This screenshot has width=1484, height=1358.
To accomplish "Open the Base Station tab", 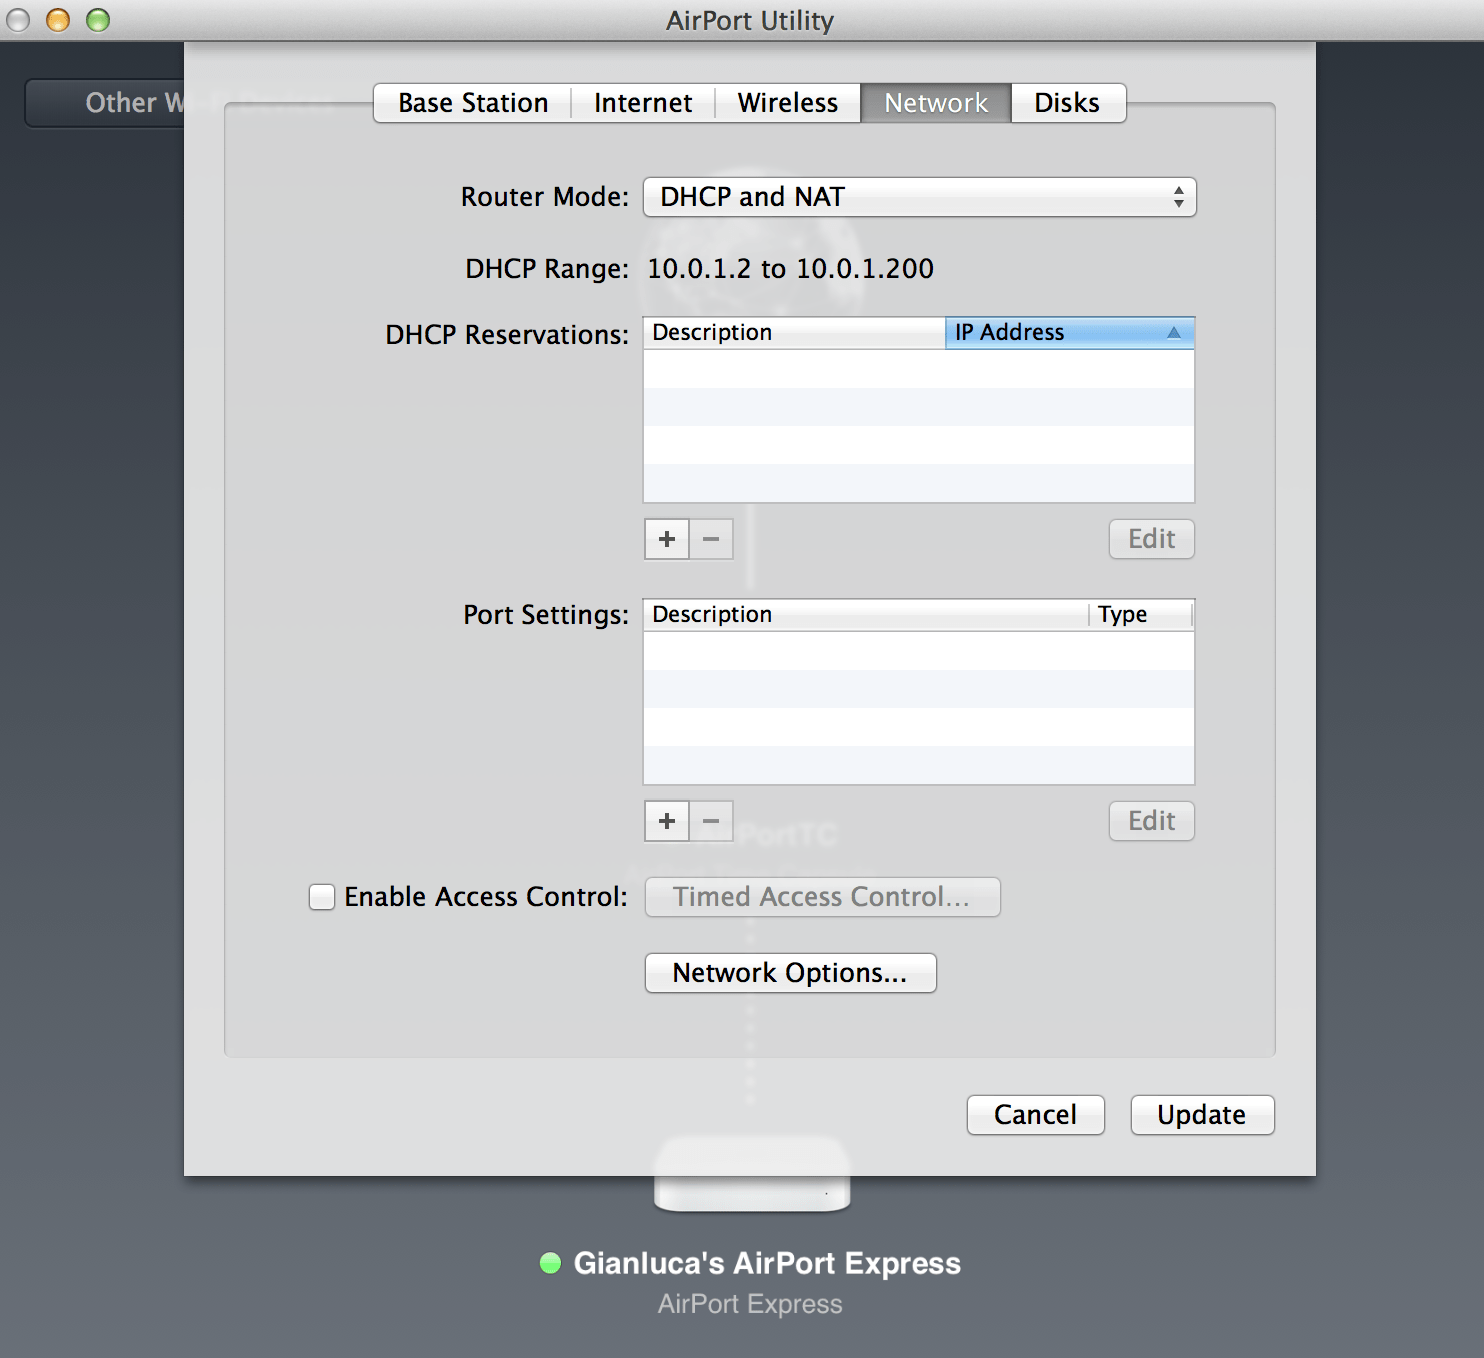I will pos(471,102).
